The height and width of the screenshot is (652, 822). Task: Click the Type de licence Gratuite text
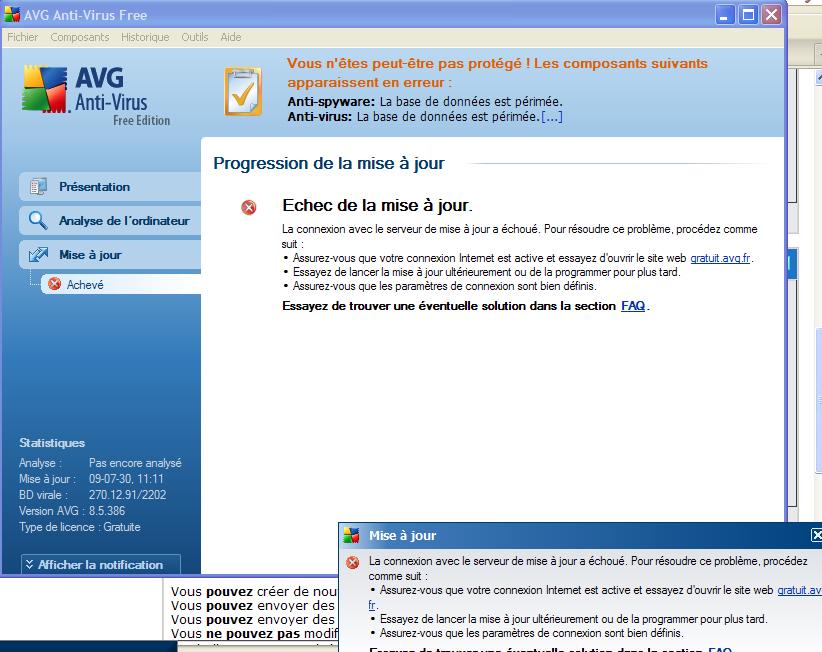(x=80, y=527)
